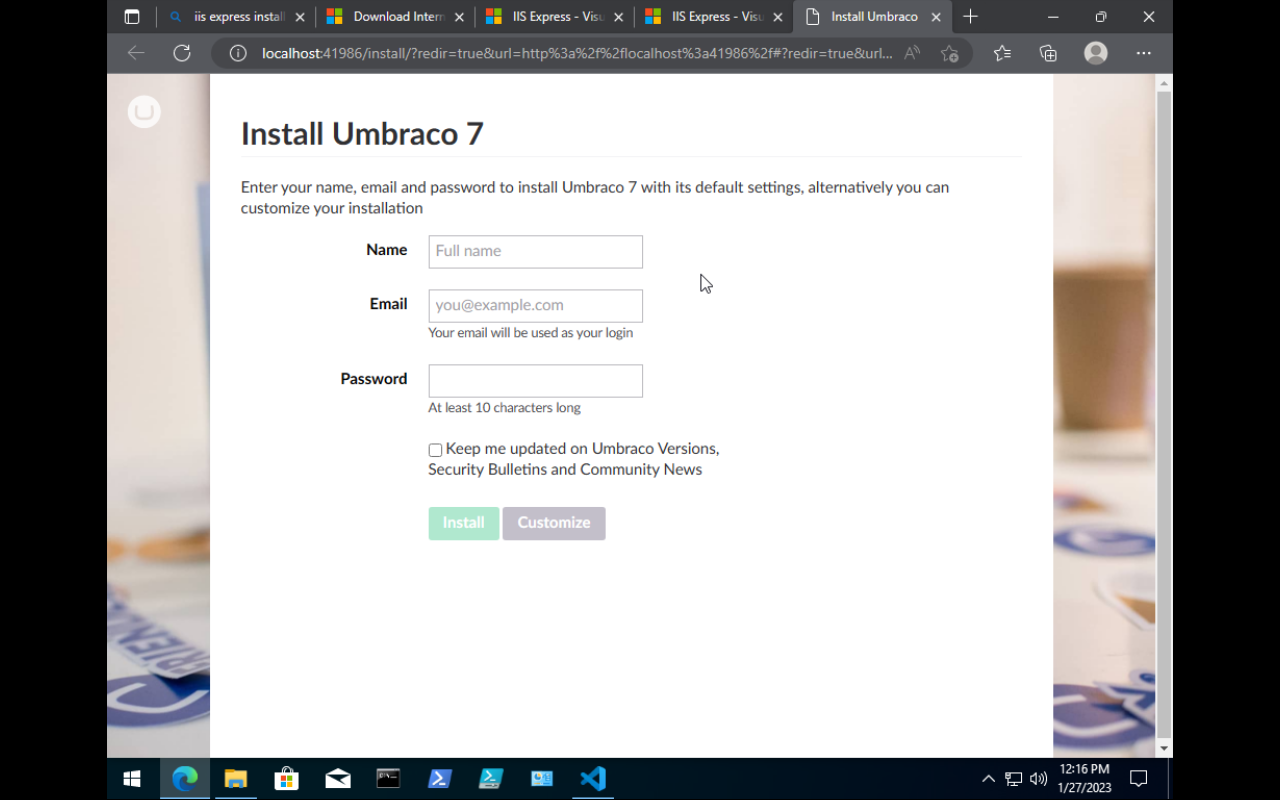Click the 'Install Umbraco 7' heading
This screenshot has height=800, width=1280.
click(362, 134)
